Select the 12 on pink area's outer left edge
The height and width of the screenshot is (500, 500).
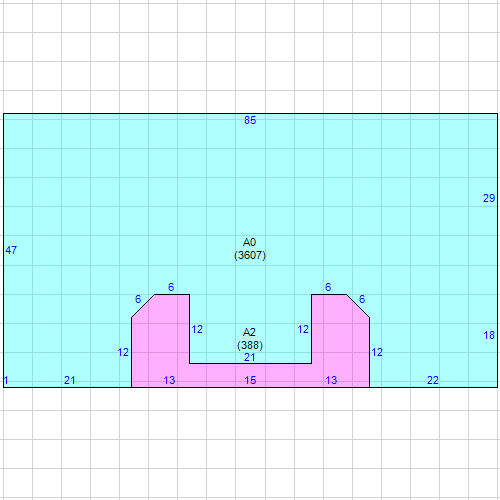click(123, 352)
